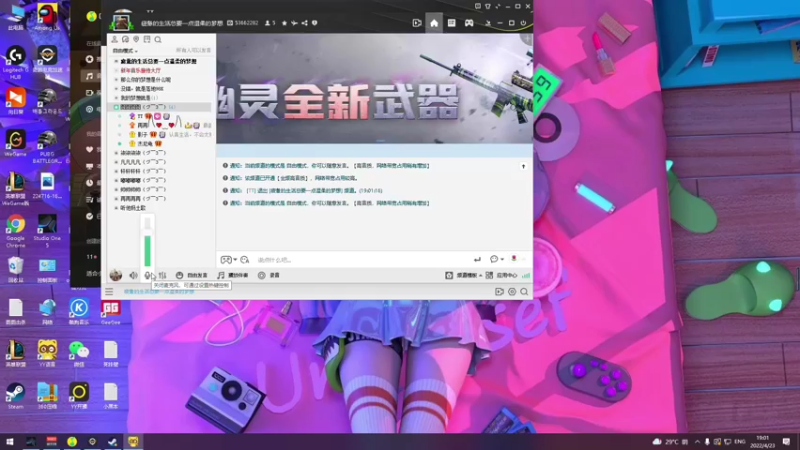
Task: Click the bottom-right video camera icon
Action: [x=499, y=292]
